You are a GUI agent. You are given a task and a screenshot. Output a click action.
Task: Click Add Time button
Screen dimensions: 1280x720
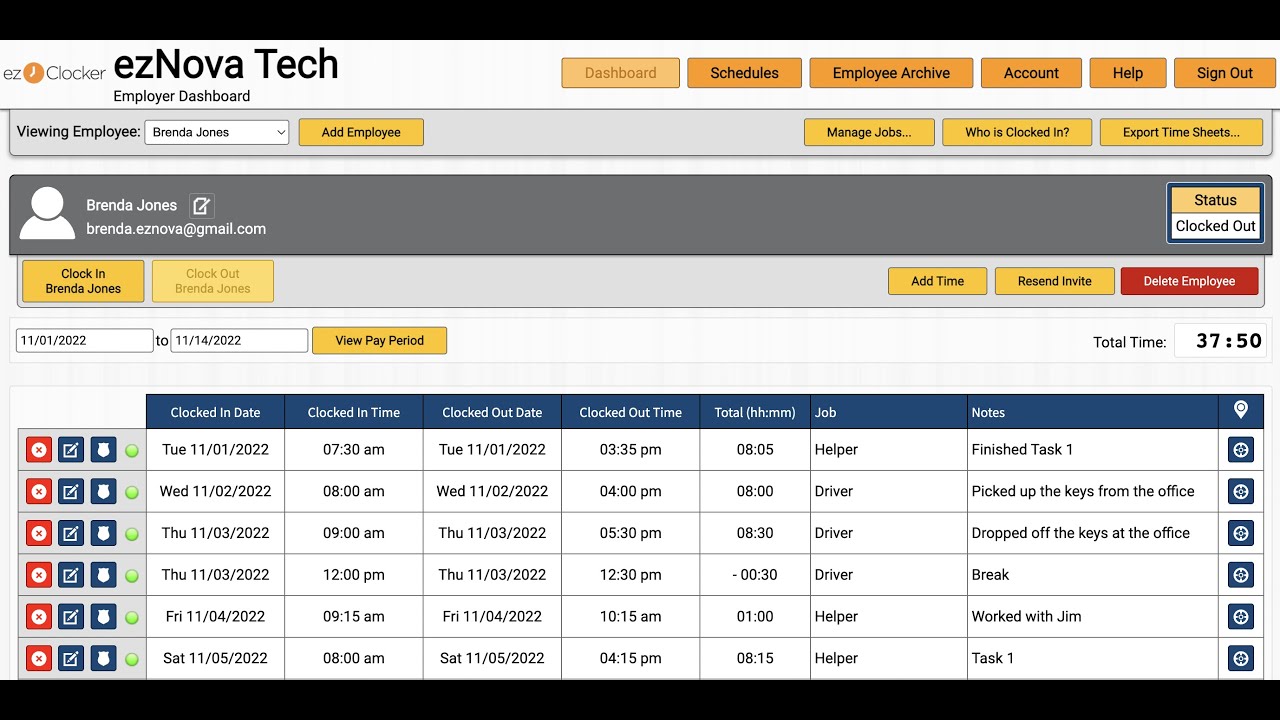pyautogui.click(x=937, y=281)
